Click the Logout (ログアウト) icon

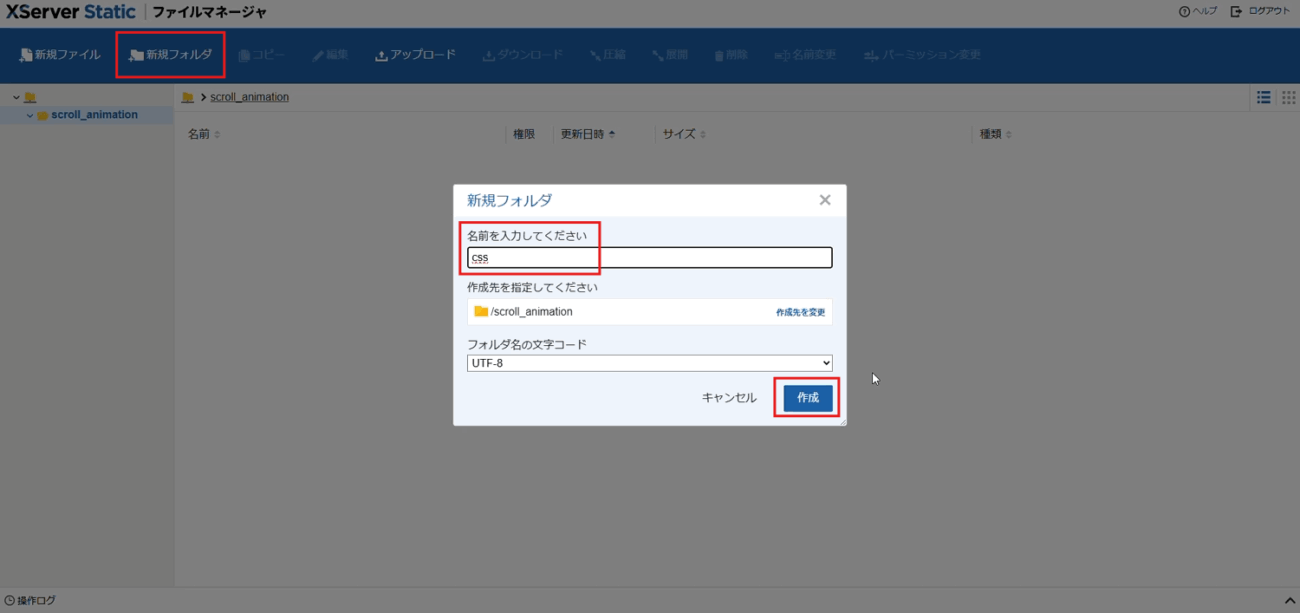[x=1237, y=11]
